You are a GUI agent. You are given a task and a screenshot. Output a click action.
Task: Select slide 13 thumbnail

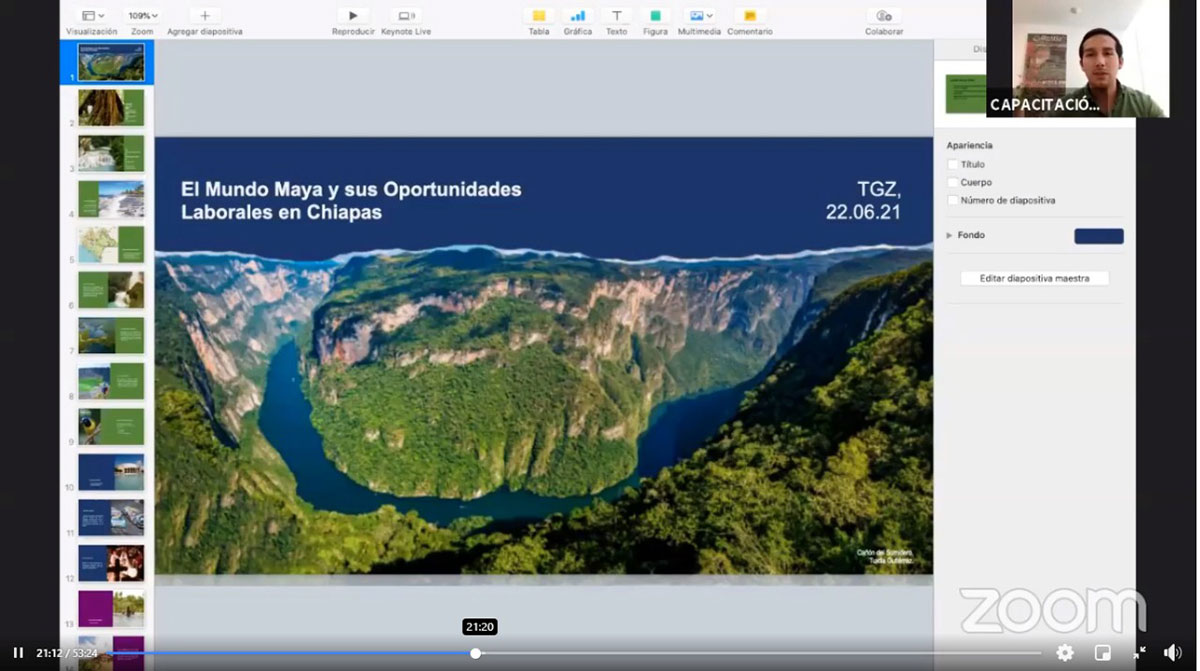point(111,608)
